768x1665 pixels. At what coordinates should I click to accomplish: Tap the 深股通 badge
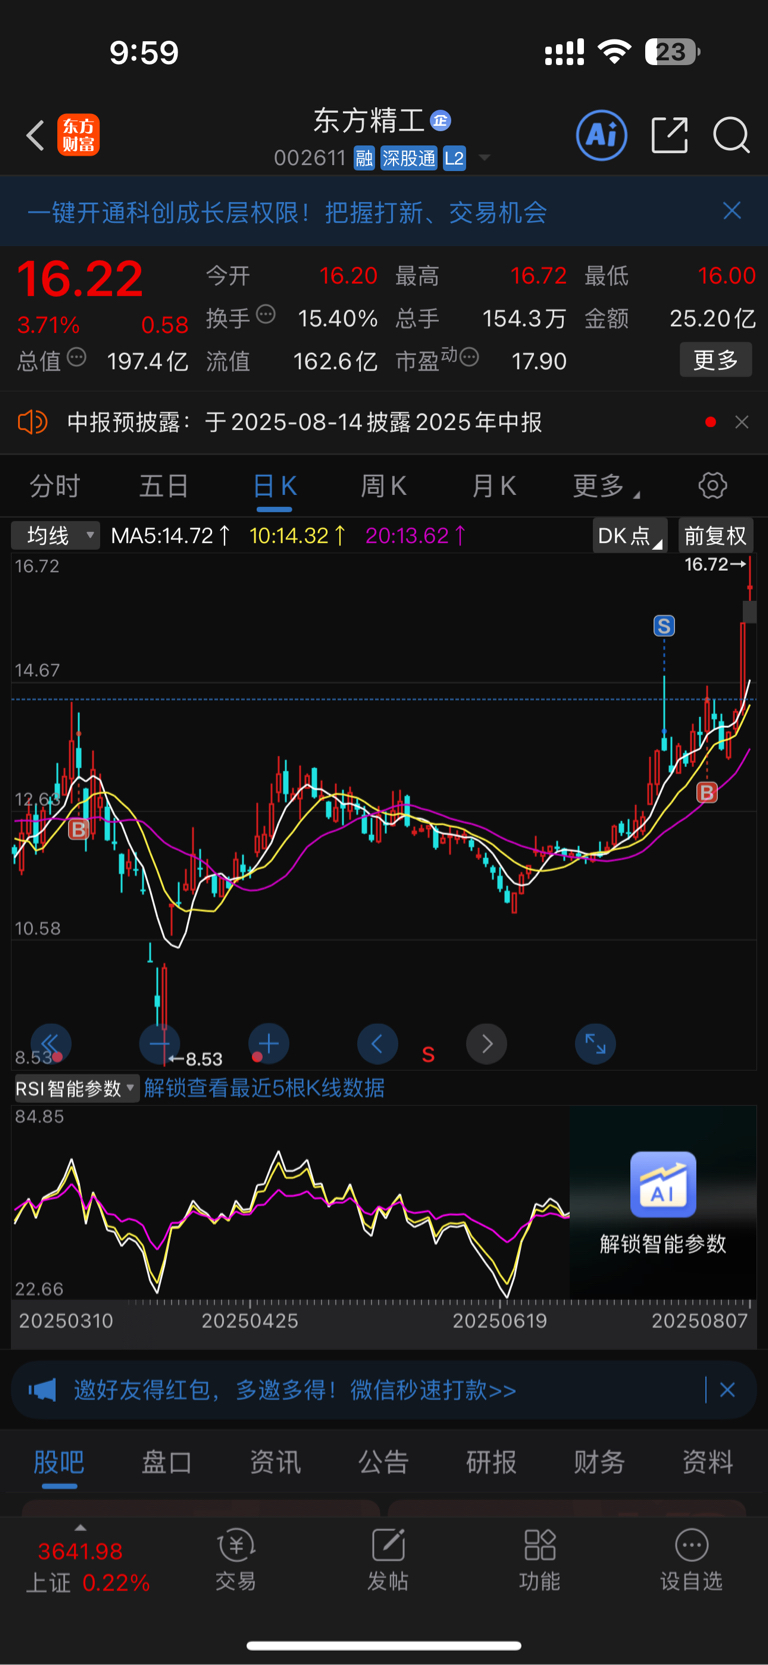[x=409, y=158]
